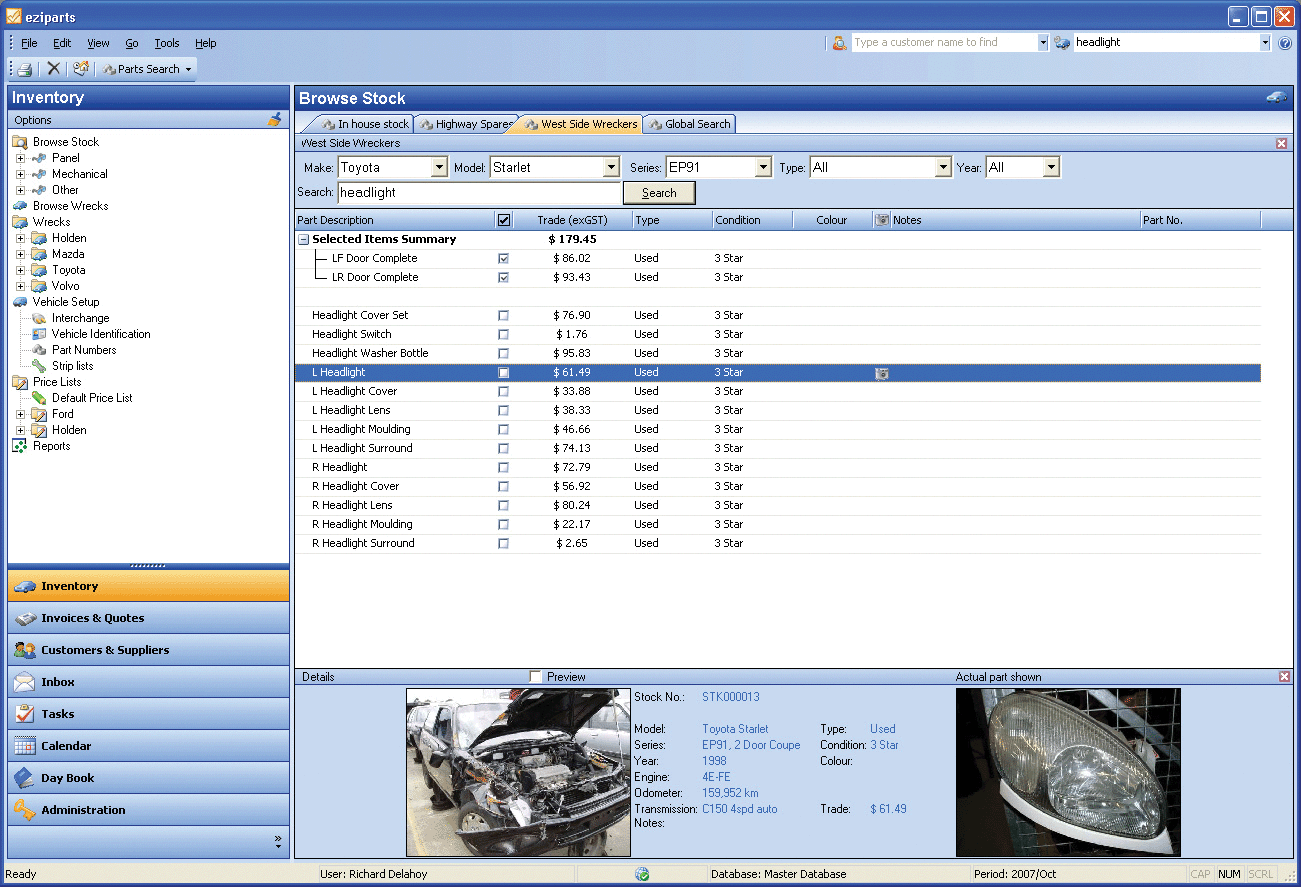Toggle the select-all checkbox in column header
Viewport: 1301px width, 887px height.
tap(504, 220)
